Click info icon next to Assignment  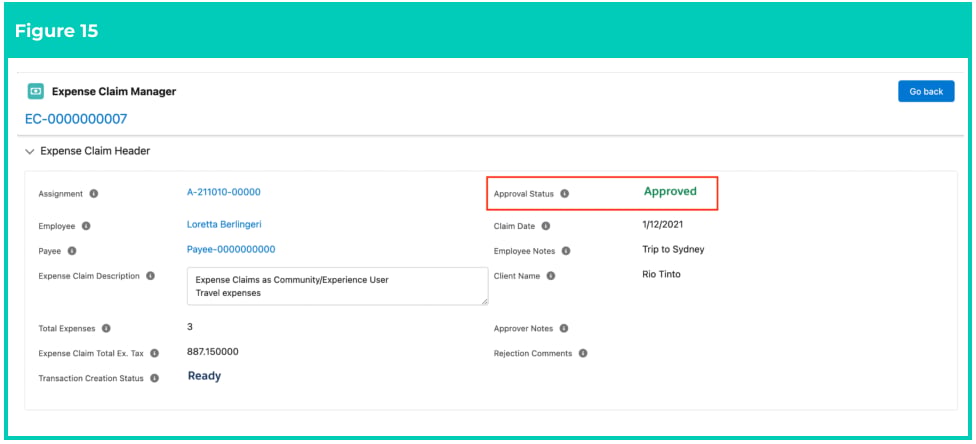[x=93, y=194]
